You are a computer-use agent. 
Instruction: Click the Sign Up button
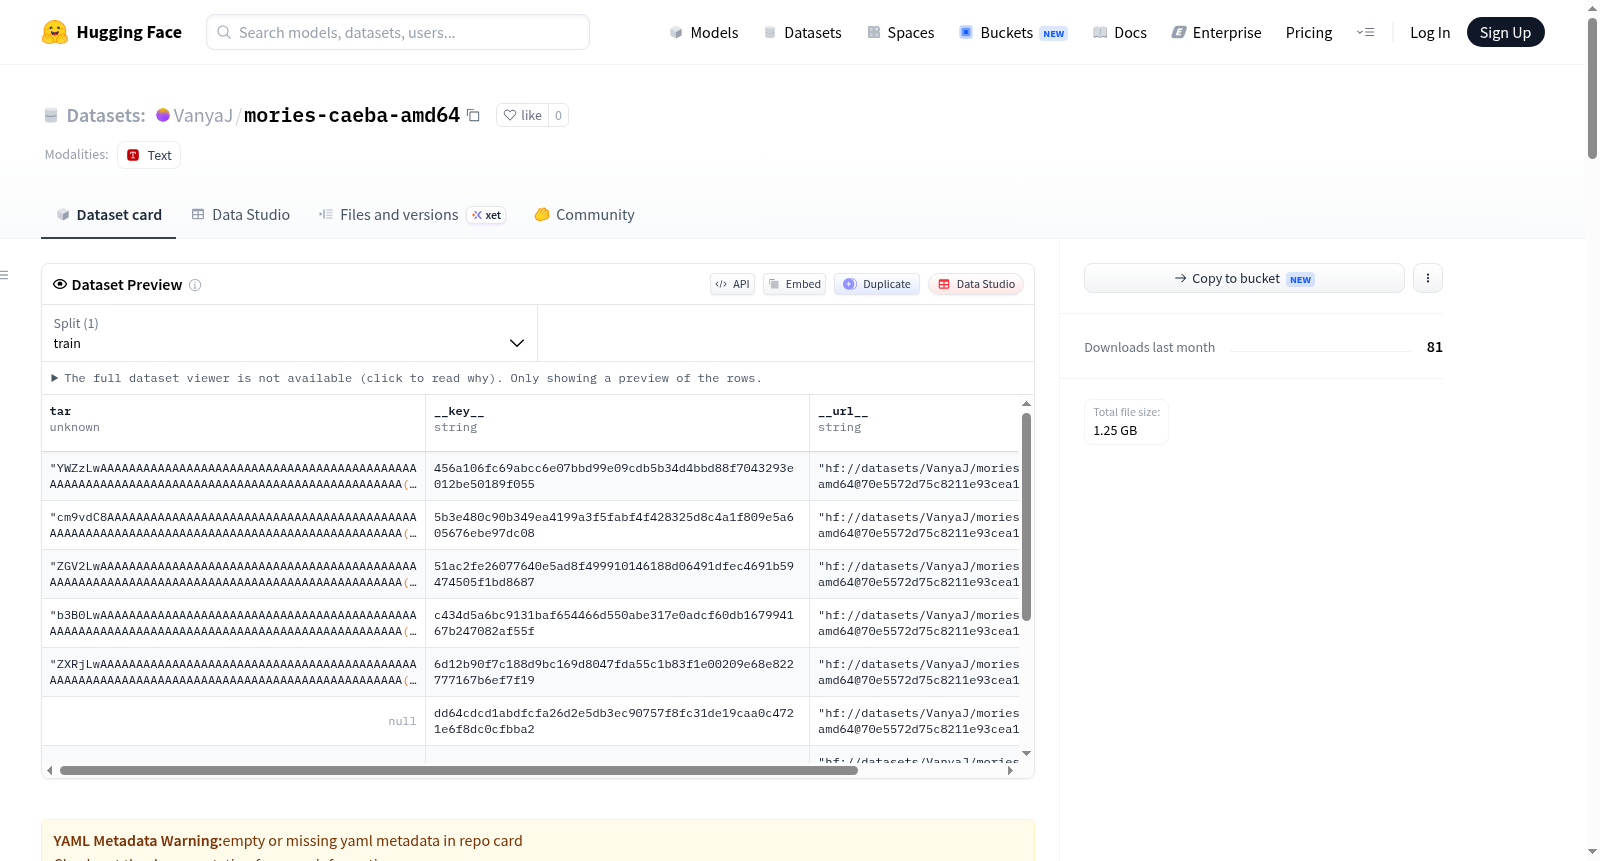(1505, 32)
